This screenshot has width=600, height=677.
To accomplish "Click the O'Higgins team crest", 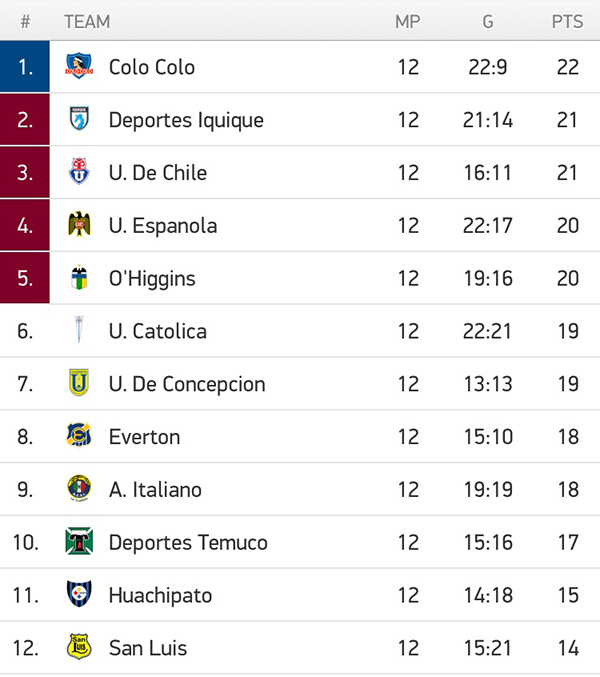I will click(79, 277).
